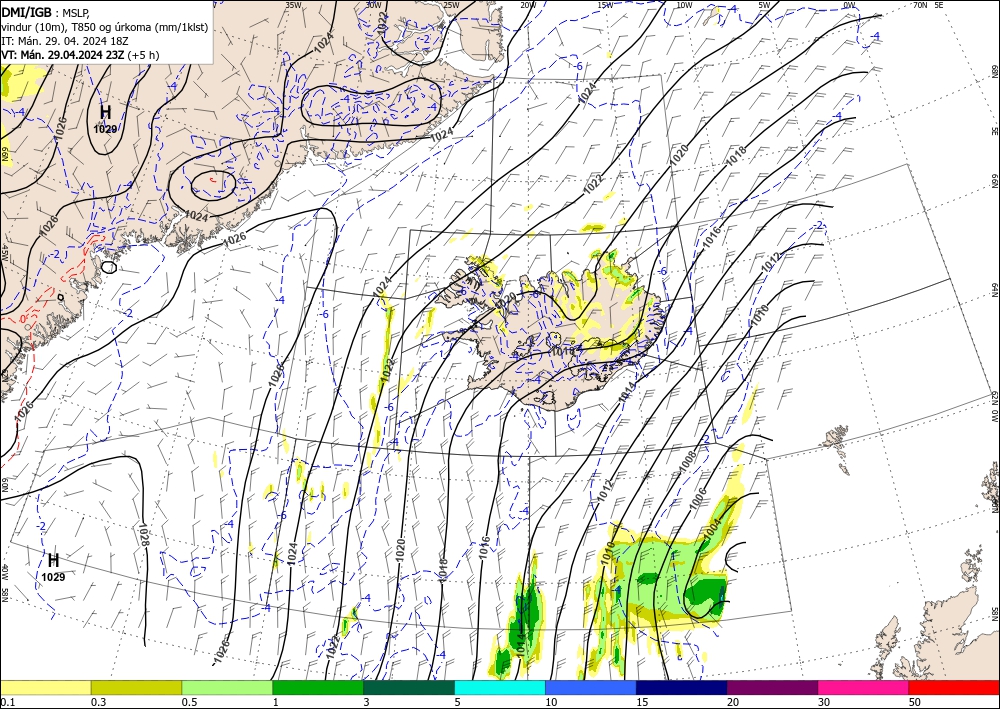
Task: Choose the purple 20–30 legend swatch
Action: pyautogui.click(x=772, y=687)
